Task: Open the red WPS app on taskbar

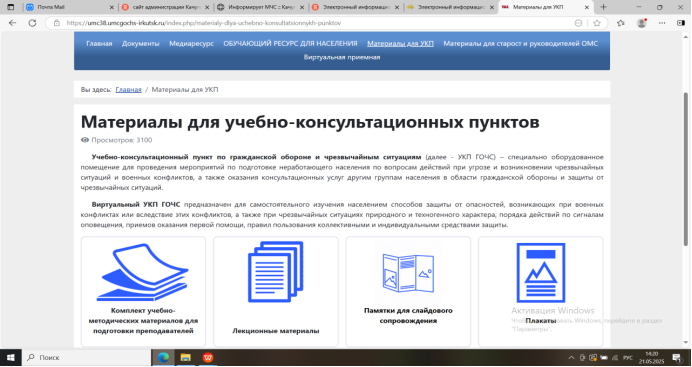Action: coord(208,357)
